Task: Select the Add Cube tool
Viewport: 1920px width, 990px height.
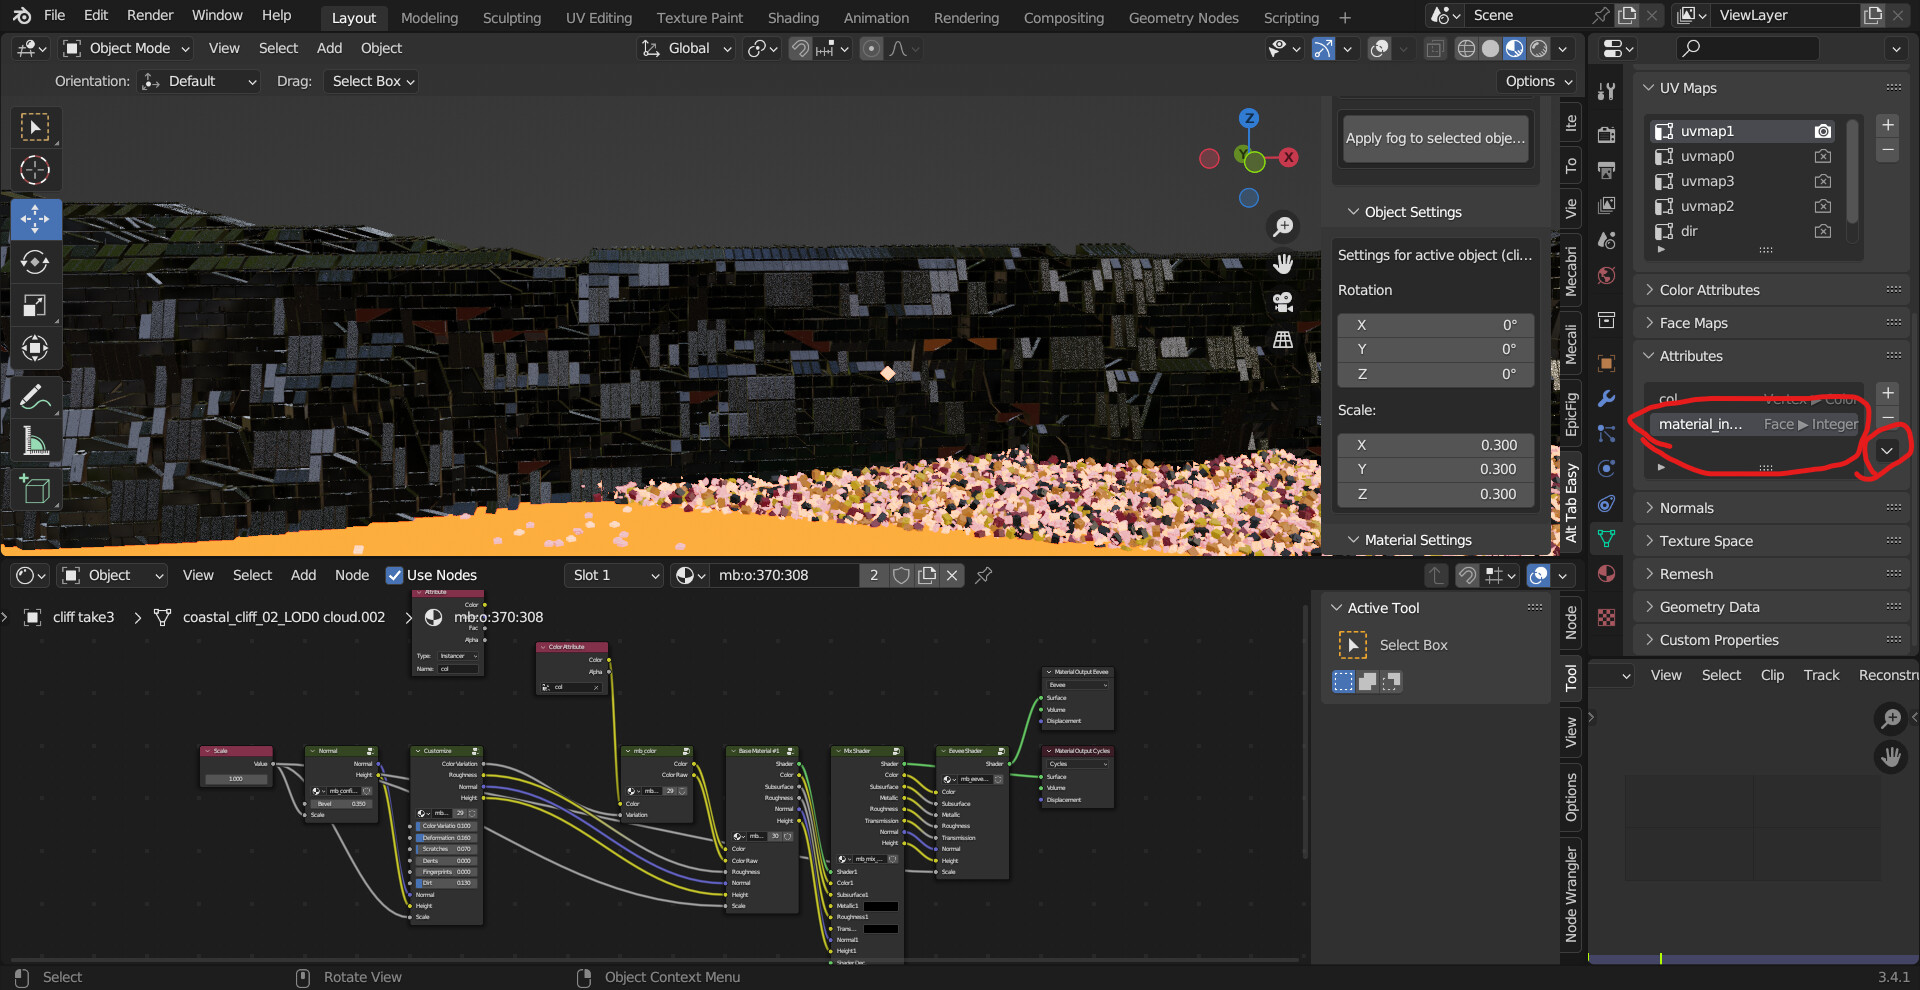Action: [x=35, y=489]
